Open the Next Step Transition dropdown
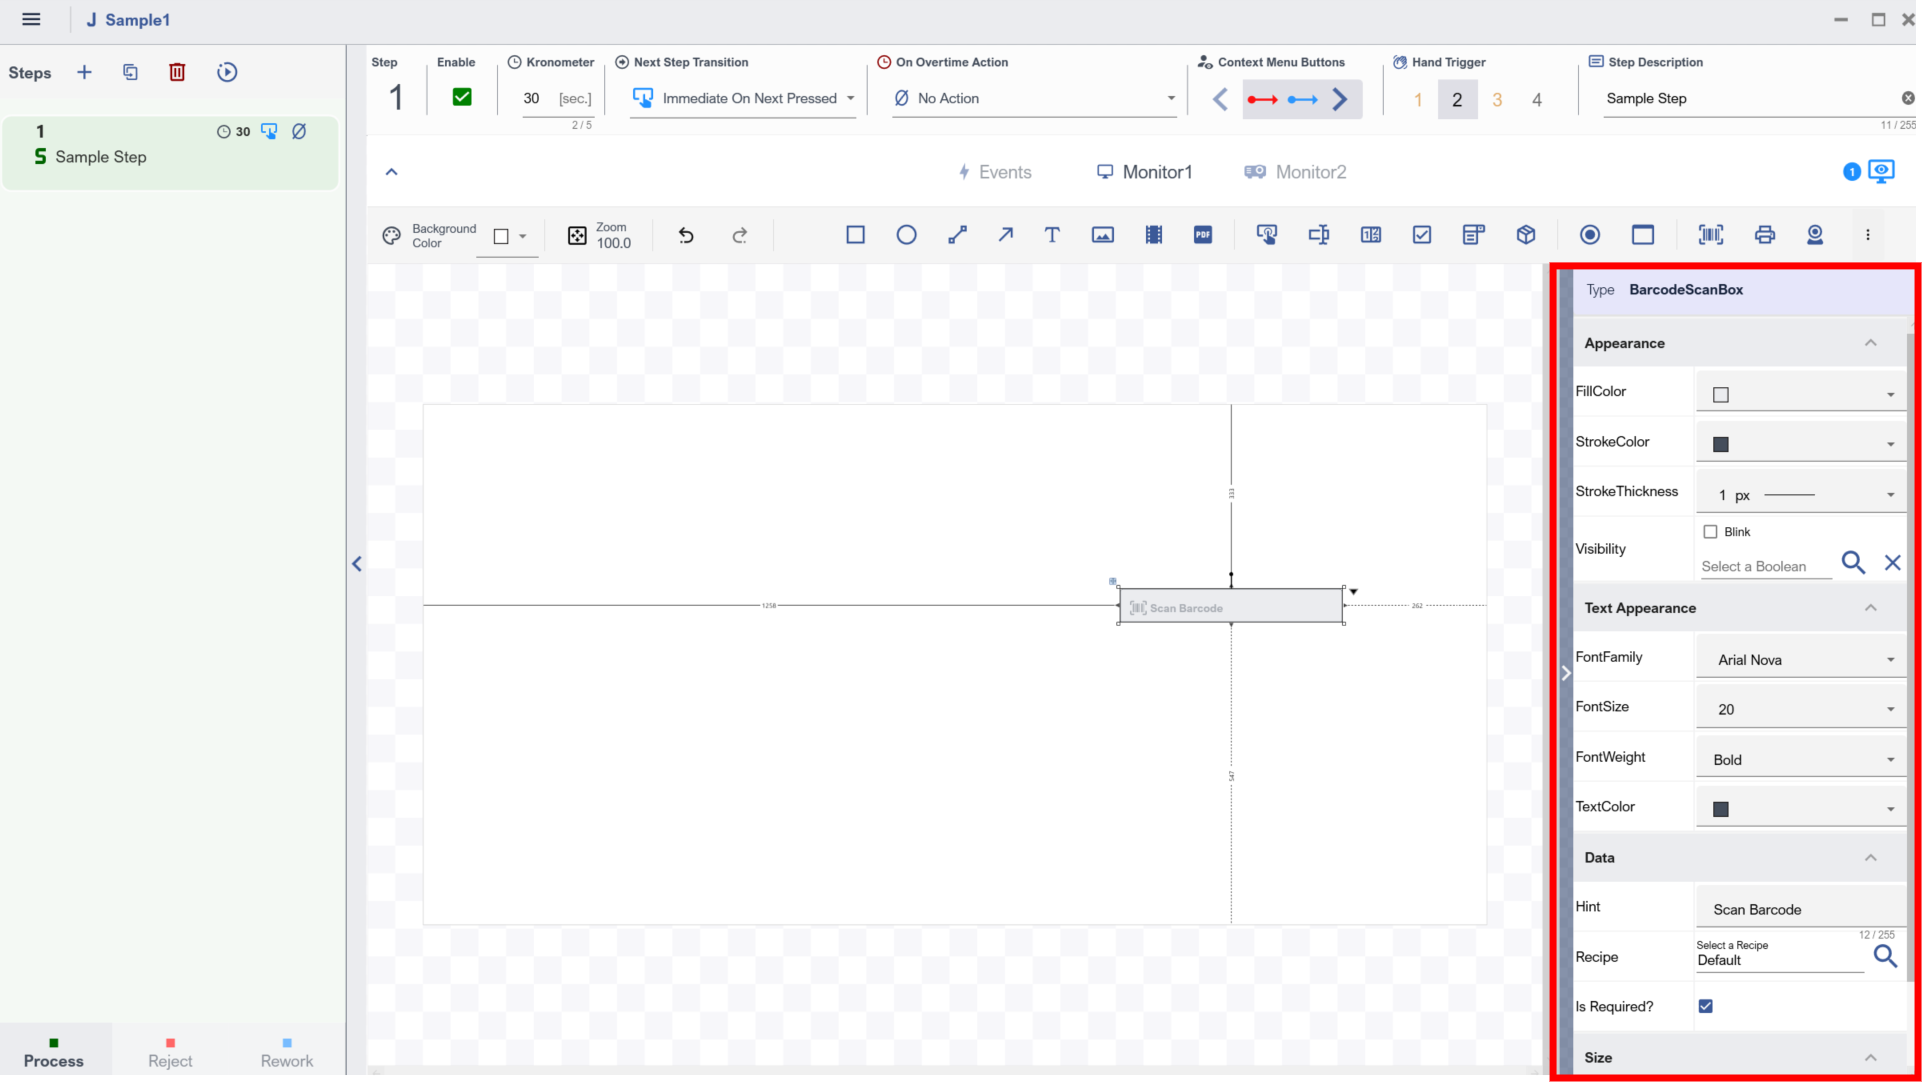This screenshot has width=1925, height=1085. pos(743,98)
